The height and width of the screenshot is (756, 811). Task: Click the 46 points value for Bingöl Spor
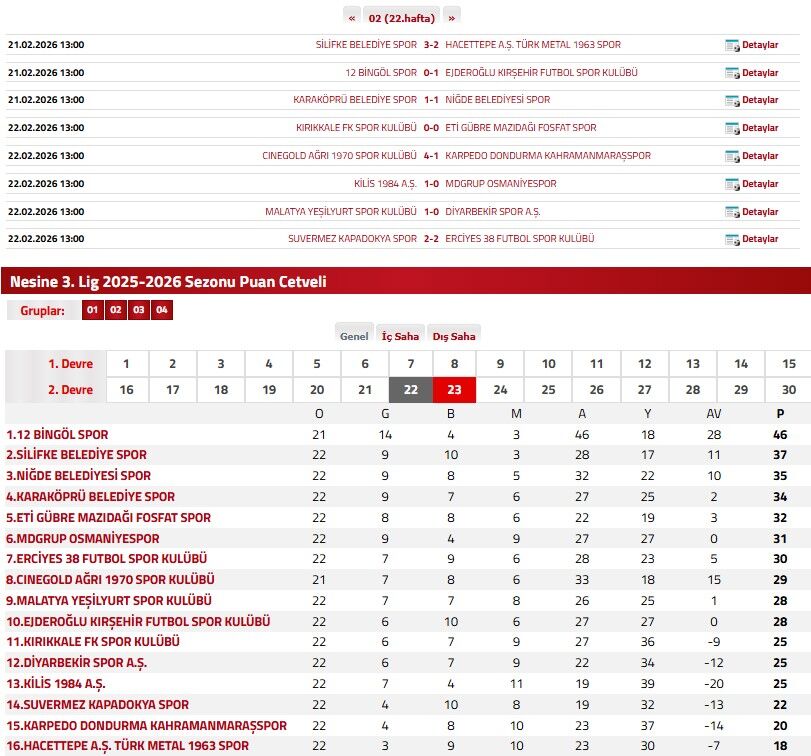[x=780, y=434]
